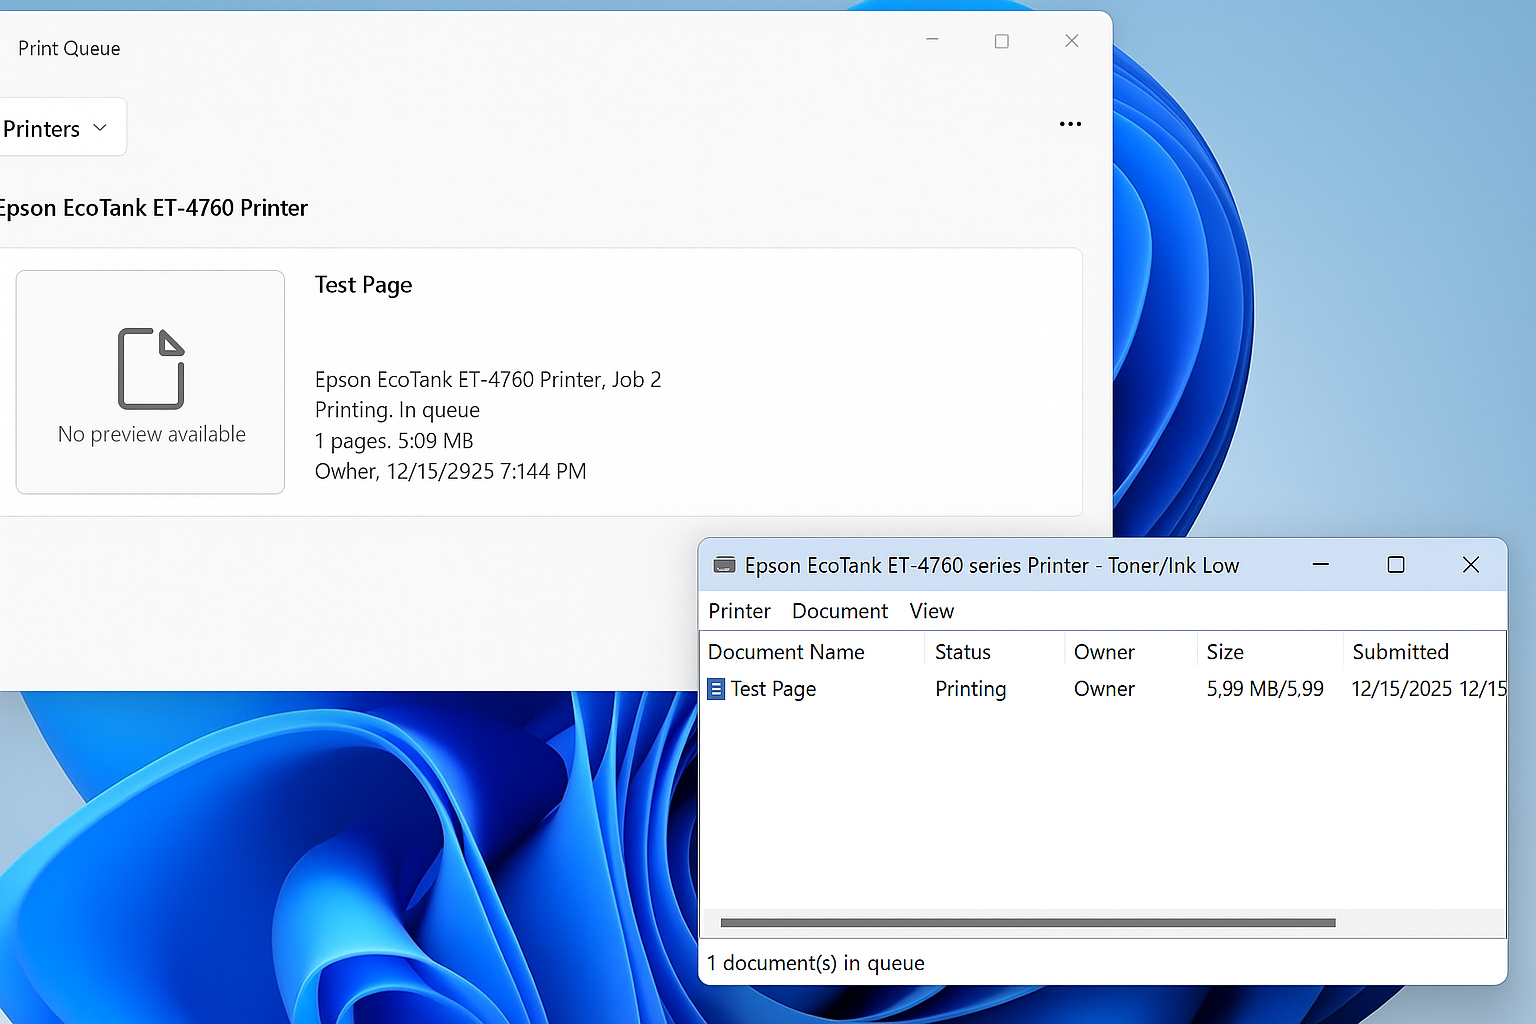1536x1024 pixels.
Task: Close the Epson EcoTank printer window
Action: [1471, 565]
